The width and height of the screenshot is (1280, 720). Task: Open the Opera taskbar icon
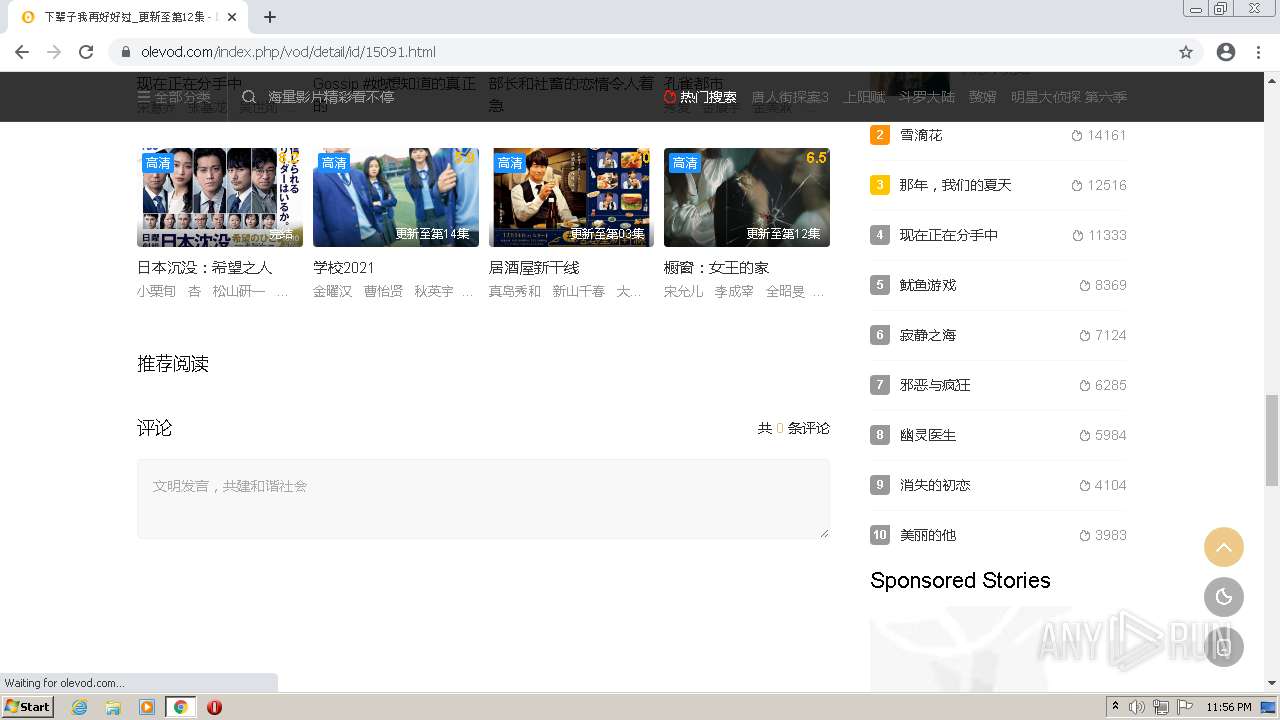214,707
